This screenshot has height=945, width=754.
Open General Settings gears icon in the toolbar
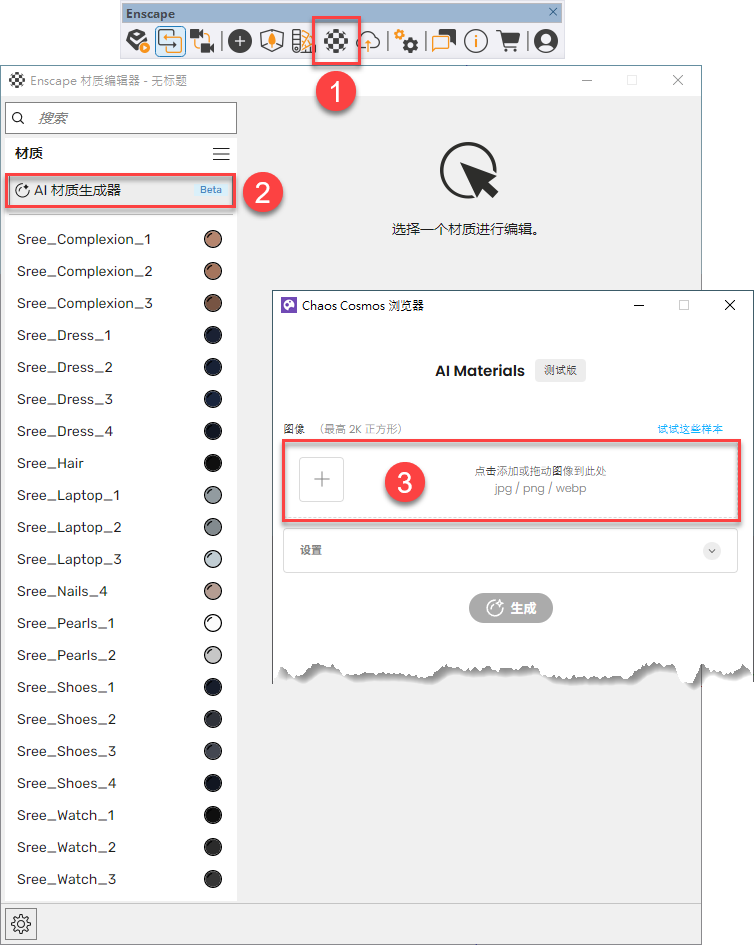406,41
